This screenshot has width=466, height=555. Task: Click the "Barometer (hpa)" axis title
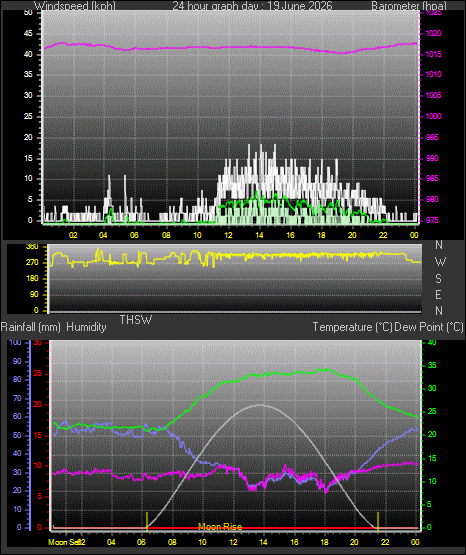pos(409,6)
